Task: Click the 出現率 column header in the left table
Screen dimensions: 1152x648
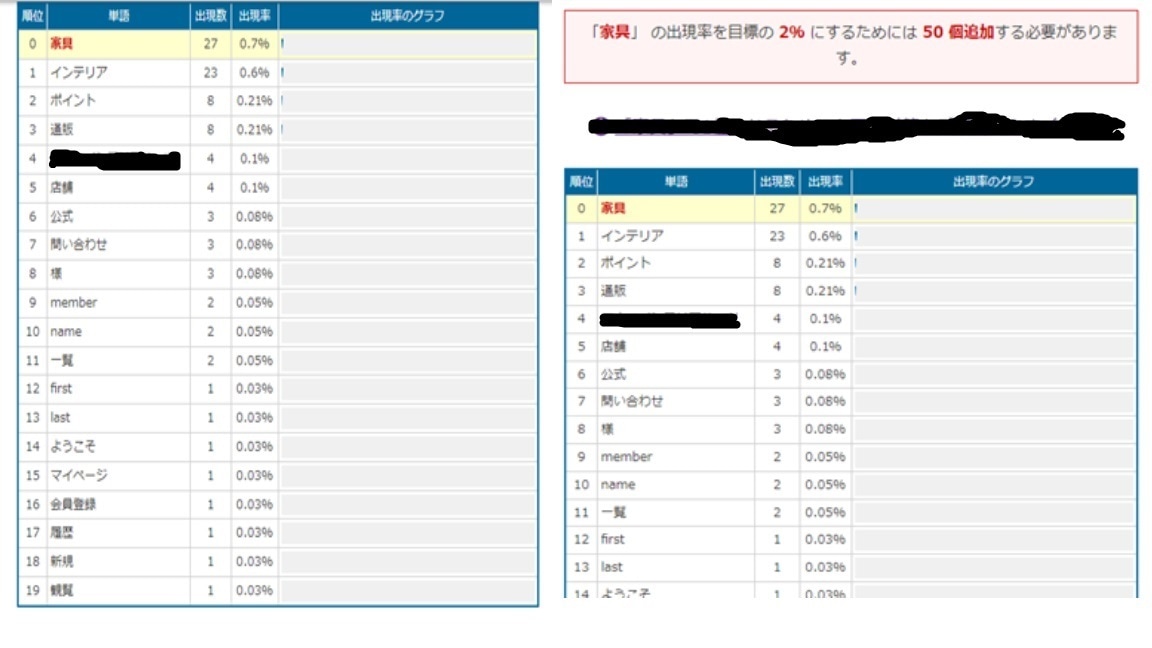Action: point(254,15)
